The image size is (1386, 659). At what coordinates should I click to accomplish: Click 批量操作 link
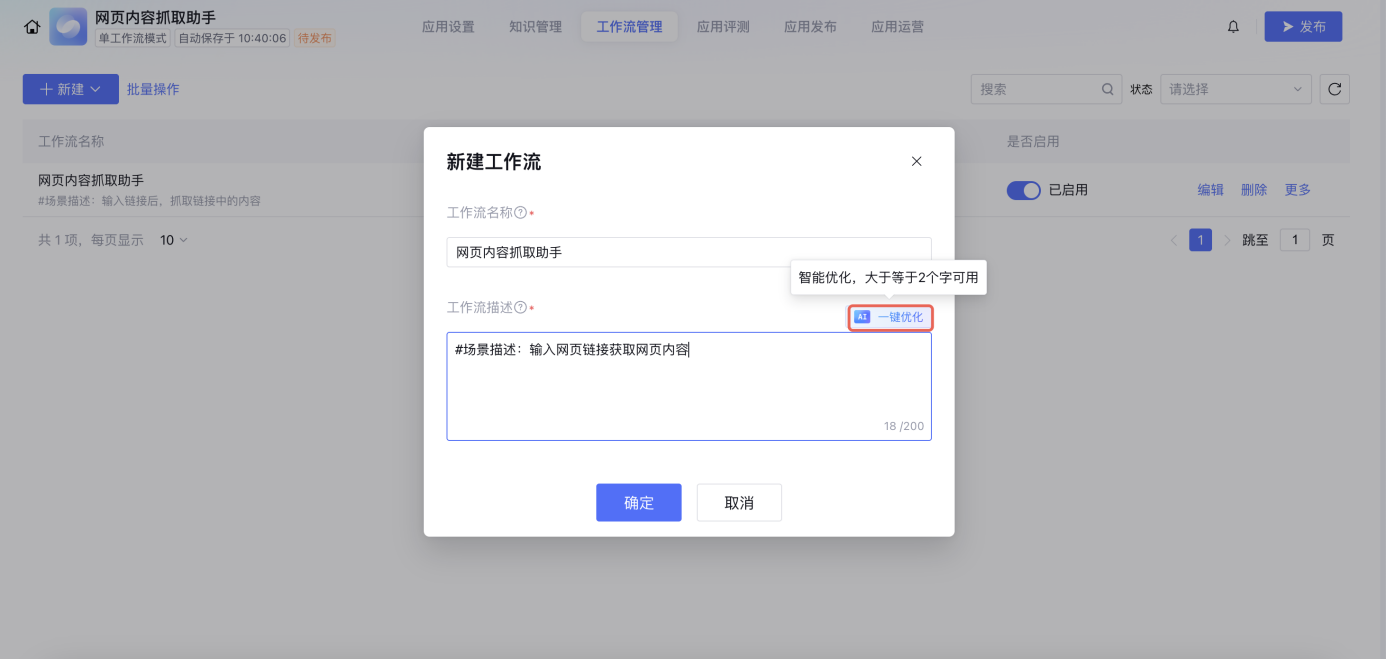[x=153, y=89]
